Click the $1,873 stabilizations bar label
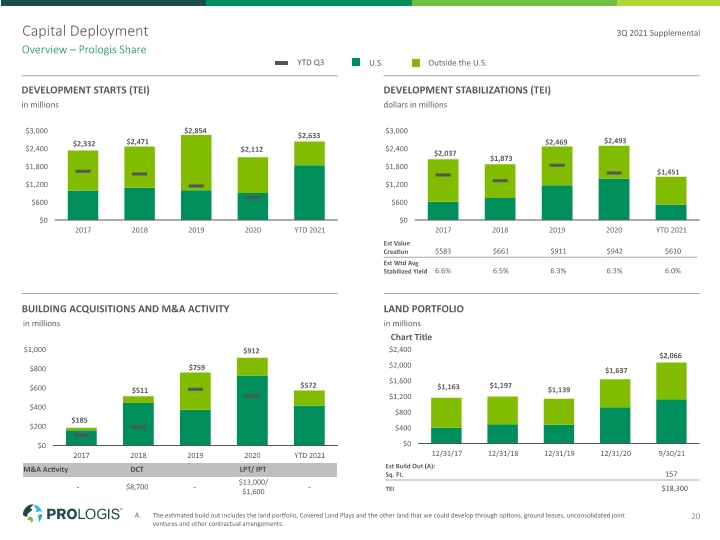Screen dimensions: 720x540 pyautogui.click(x=501, y=158)
